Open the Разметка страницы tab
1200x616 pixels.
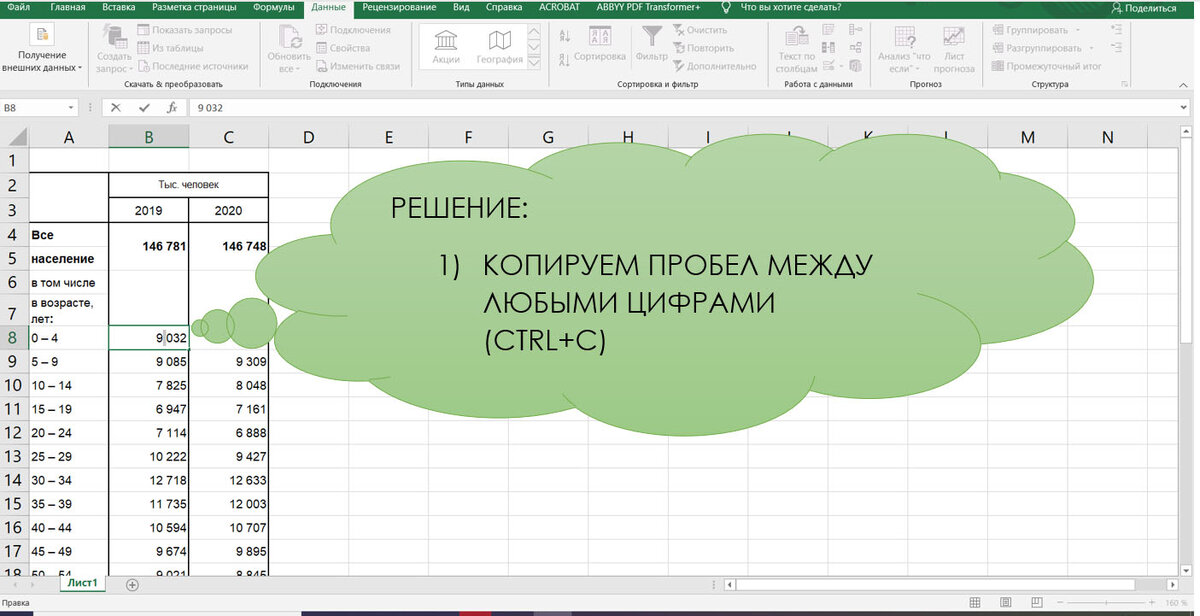coord(195,7)
